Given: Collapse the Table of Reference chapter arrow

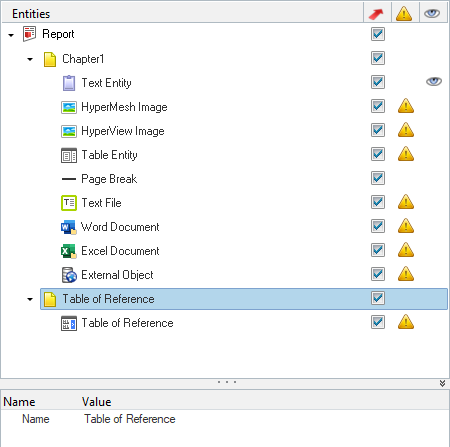Looking at the screenshot, I should [x=30, y=299].
